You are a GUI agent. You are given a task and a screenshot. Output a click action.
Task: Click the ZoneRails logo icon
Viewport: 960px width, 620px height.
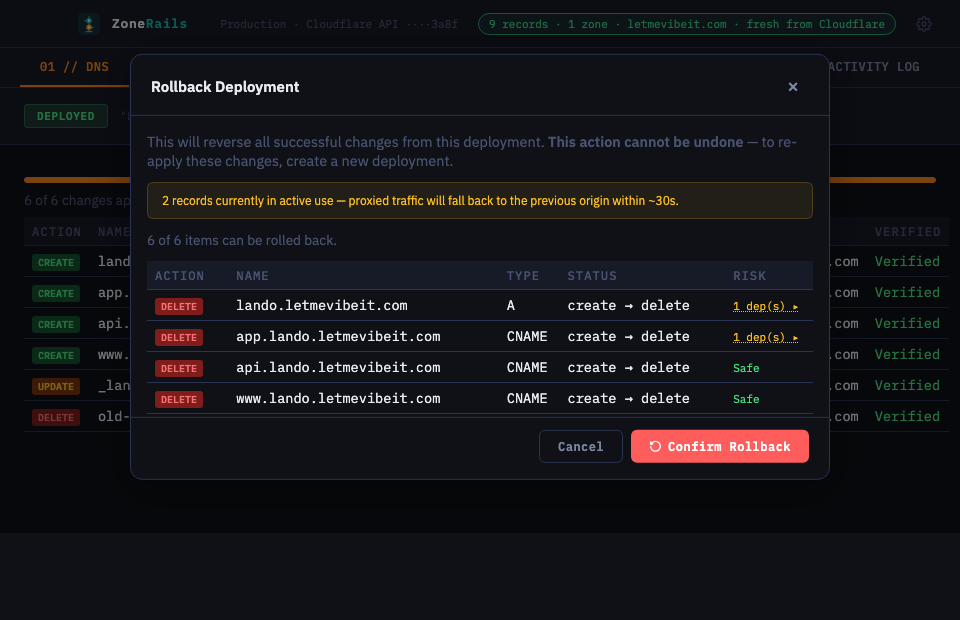[x=89, y=24]
